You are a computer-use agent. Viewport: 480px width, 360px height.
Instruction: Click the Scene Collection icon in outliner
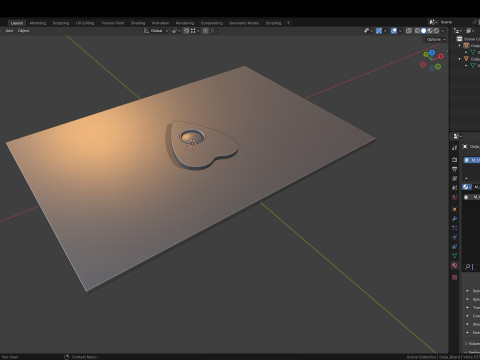460,39
